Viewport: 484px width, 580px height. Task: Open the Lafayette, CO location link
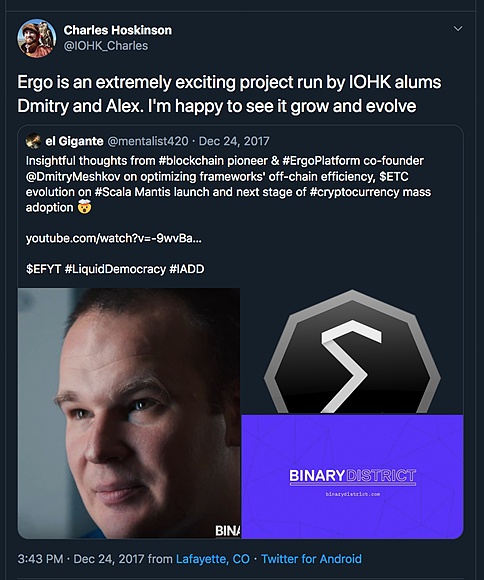[x=213, y=559]
